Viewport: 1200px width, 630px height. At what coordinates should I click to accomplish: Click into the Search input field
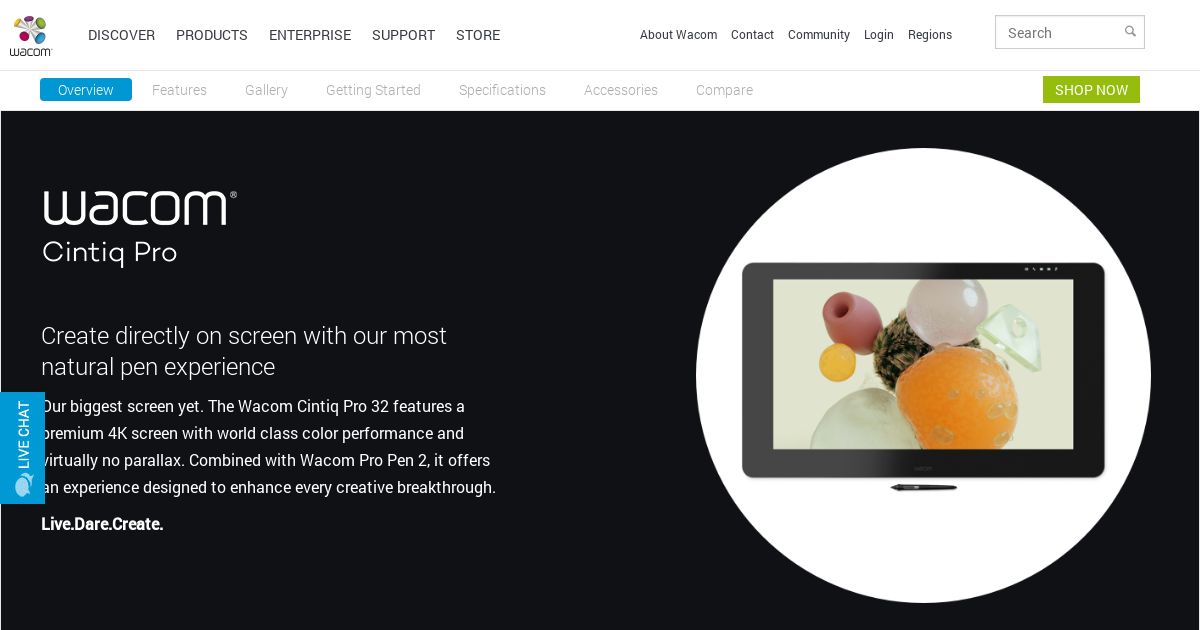tap(1060, 32)
